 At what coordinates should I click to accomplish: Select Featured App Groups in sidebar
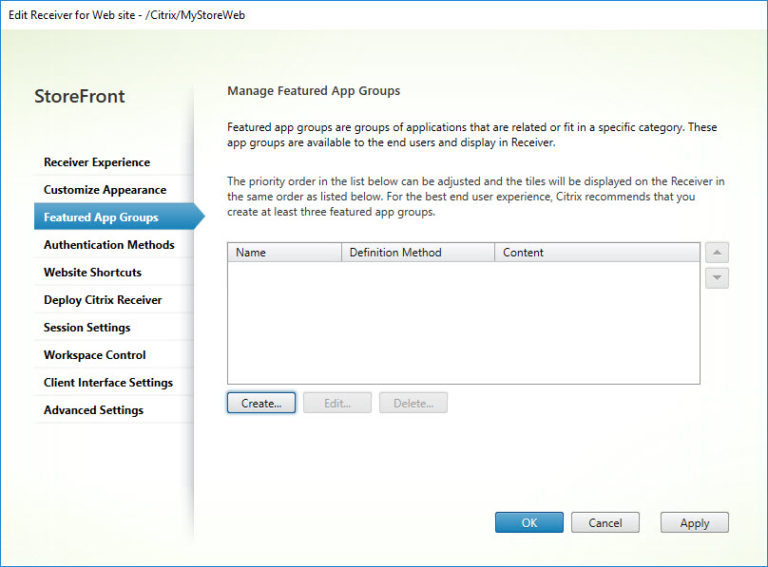119,217
